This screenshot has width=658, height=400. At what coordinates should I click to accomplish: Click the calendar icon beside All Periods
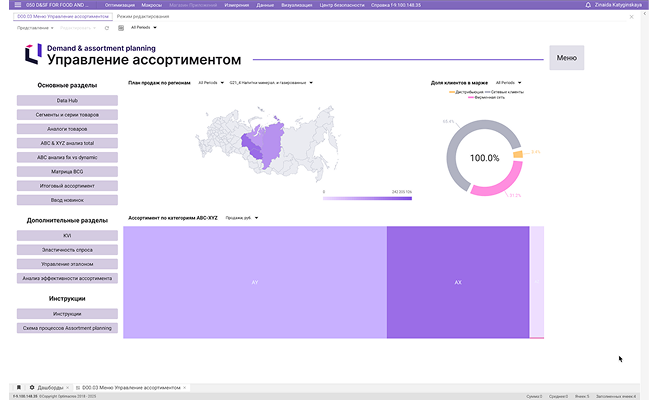[121, 27]
